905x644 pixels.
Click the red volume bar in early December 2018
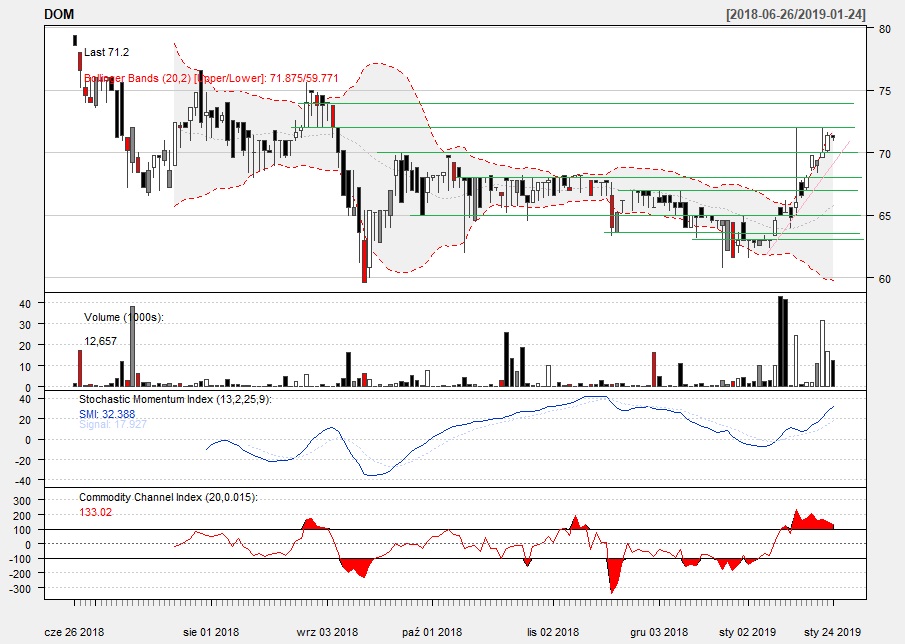654,369
